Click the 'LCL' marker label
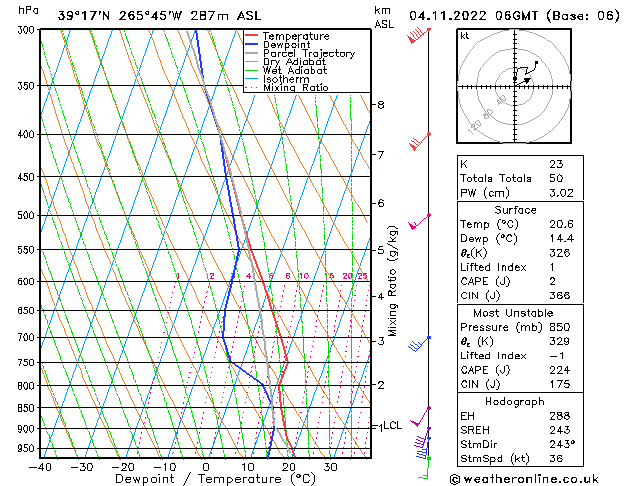The width and height of the screenshot is (629, 486). coord(392,425)
